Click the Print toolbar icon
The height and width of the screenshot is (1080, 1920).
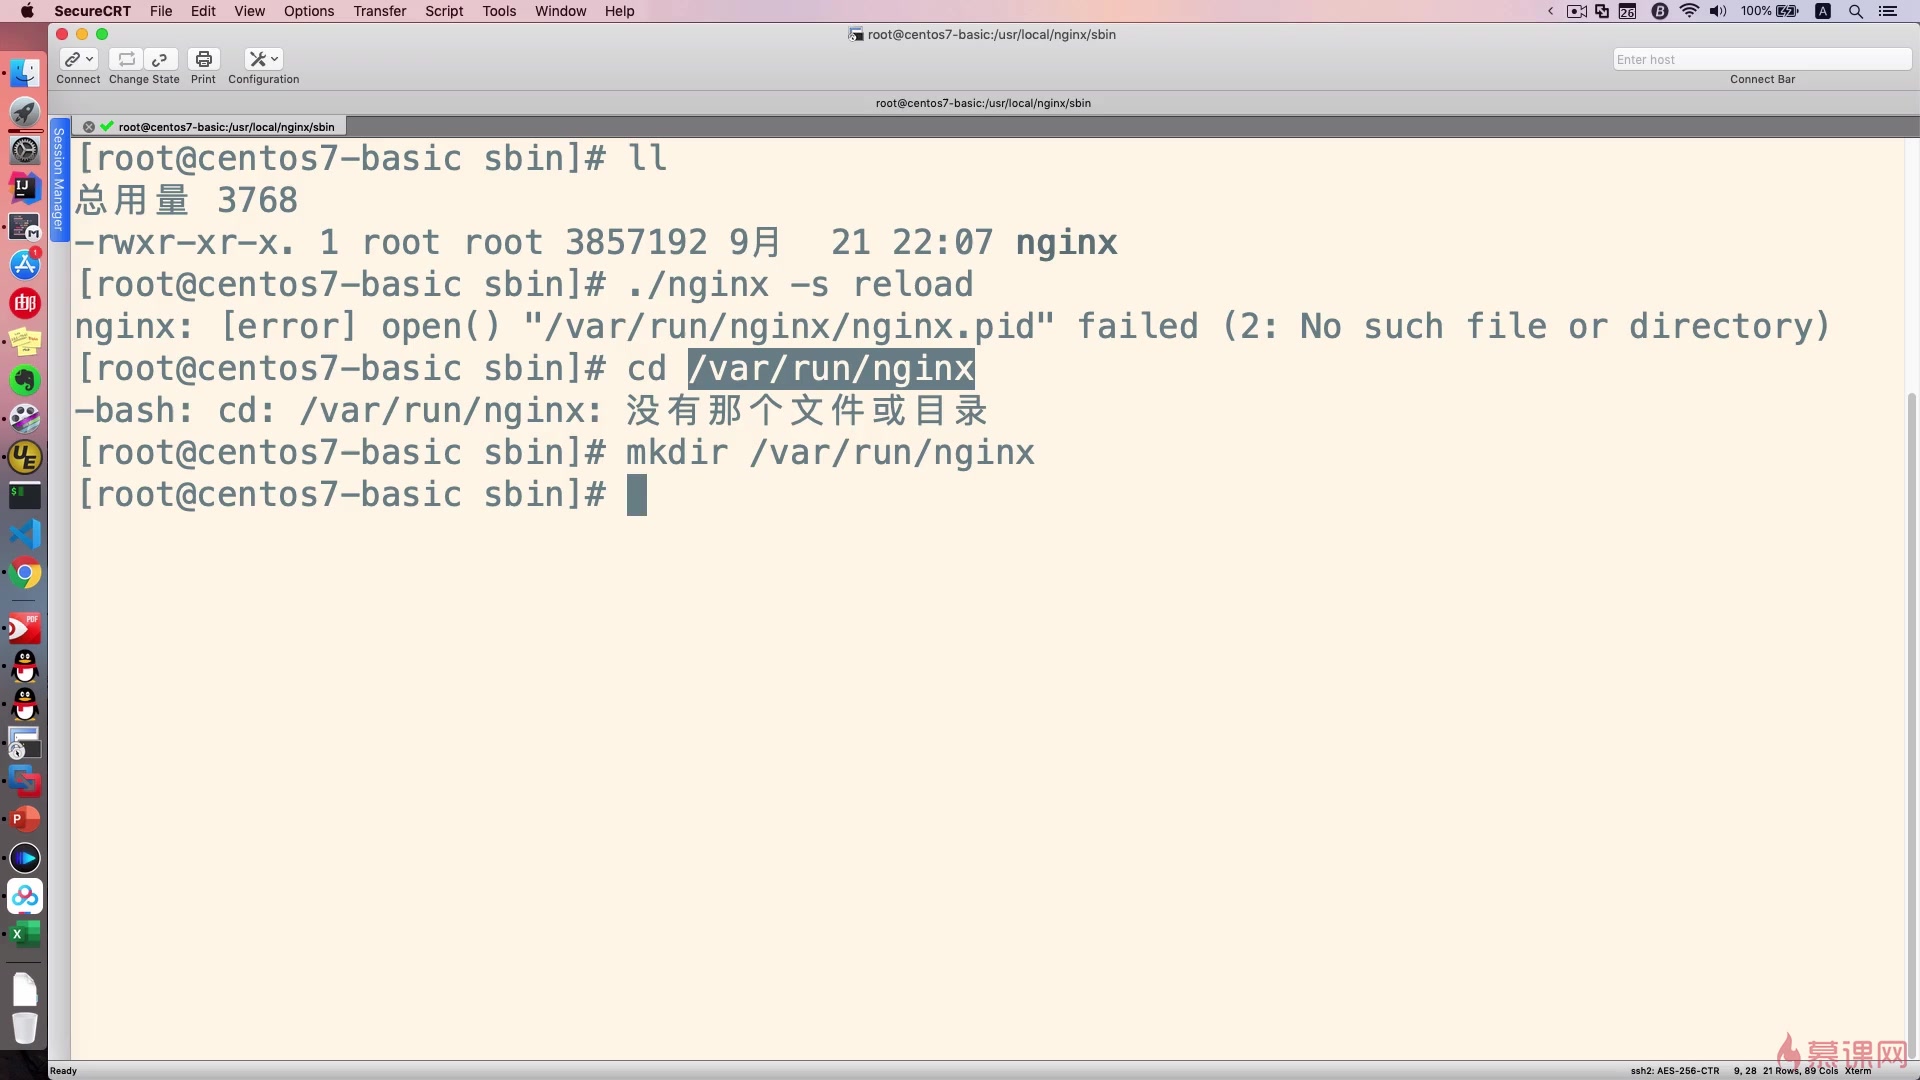click(203, 59)
